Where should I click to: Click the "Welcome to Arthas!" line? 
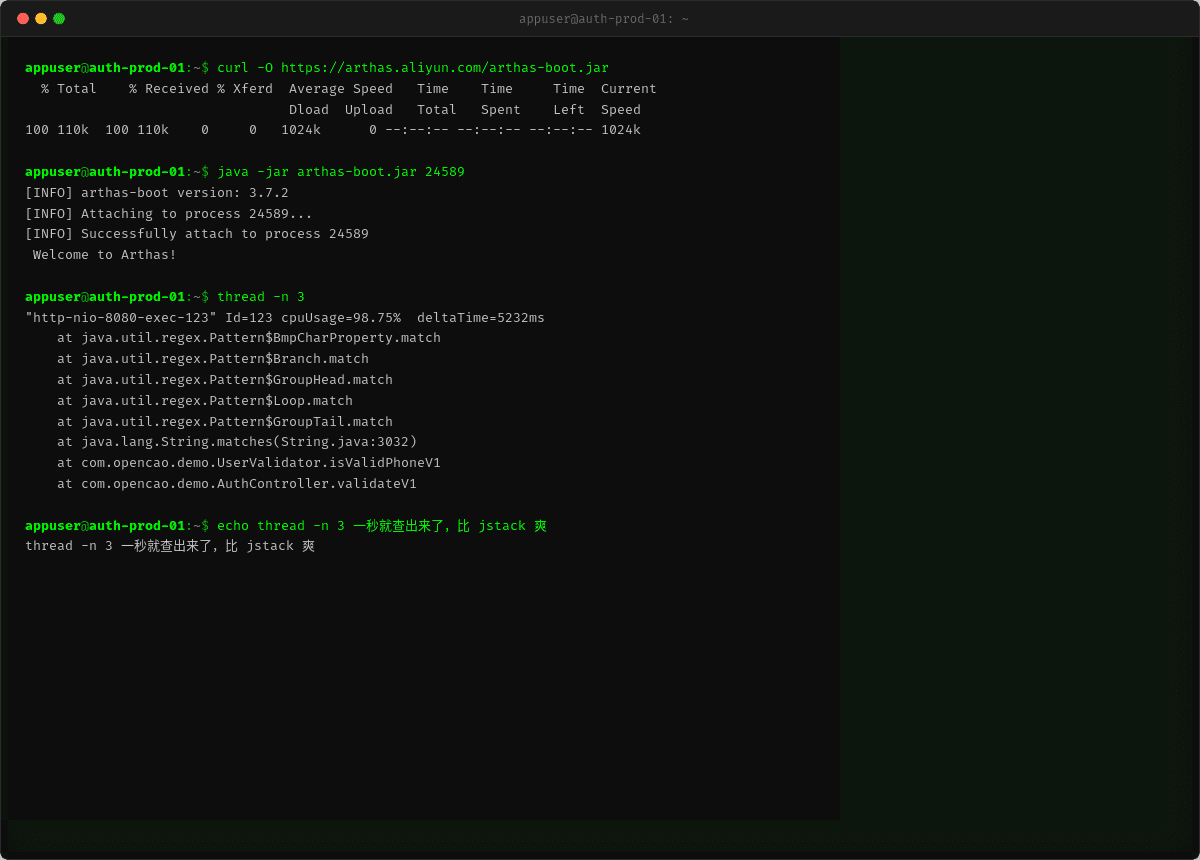(x=105, y=255)
